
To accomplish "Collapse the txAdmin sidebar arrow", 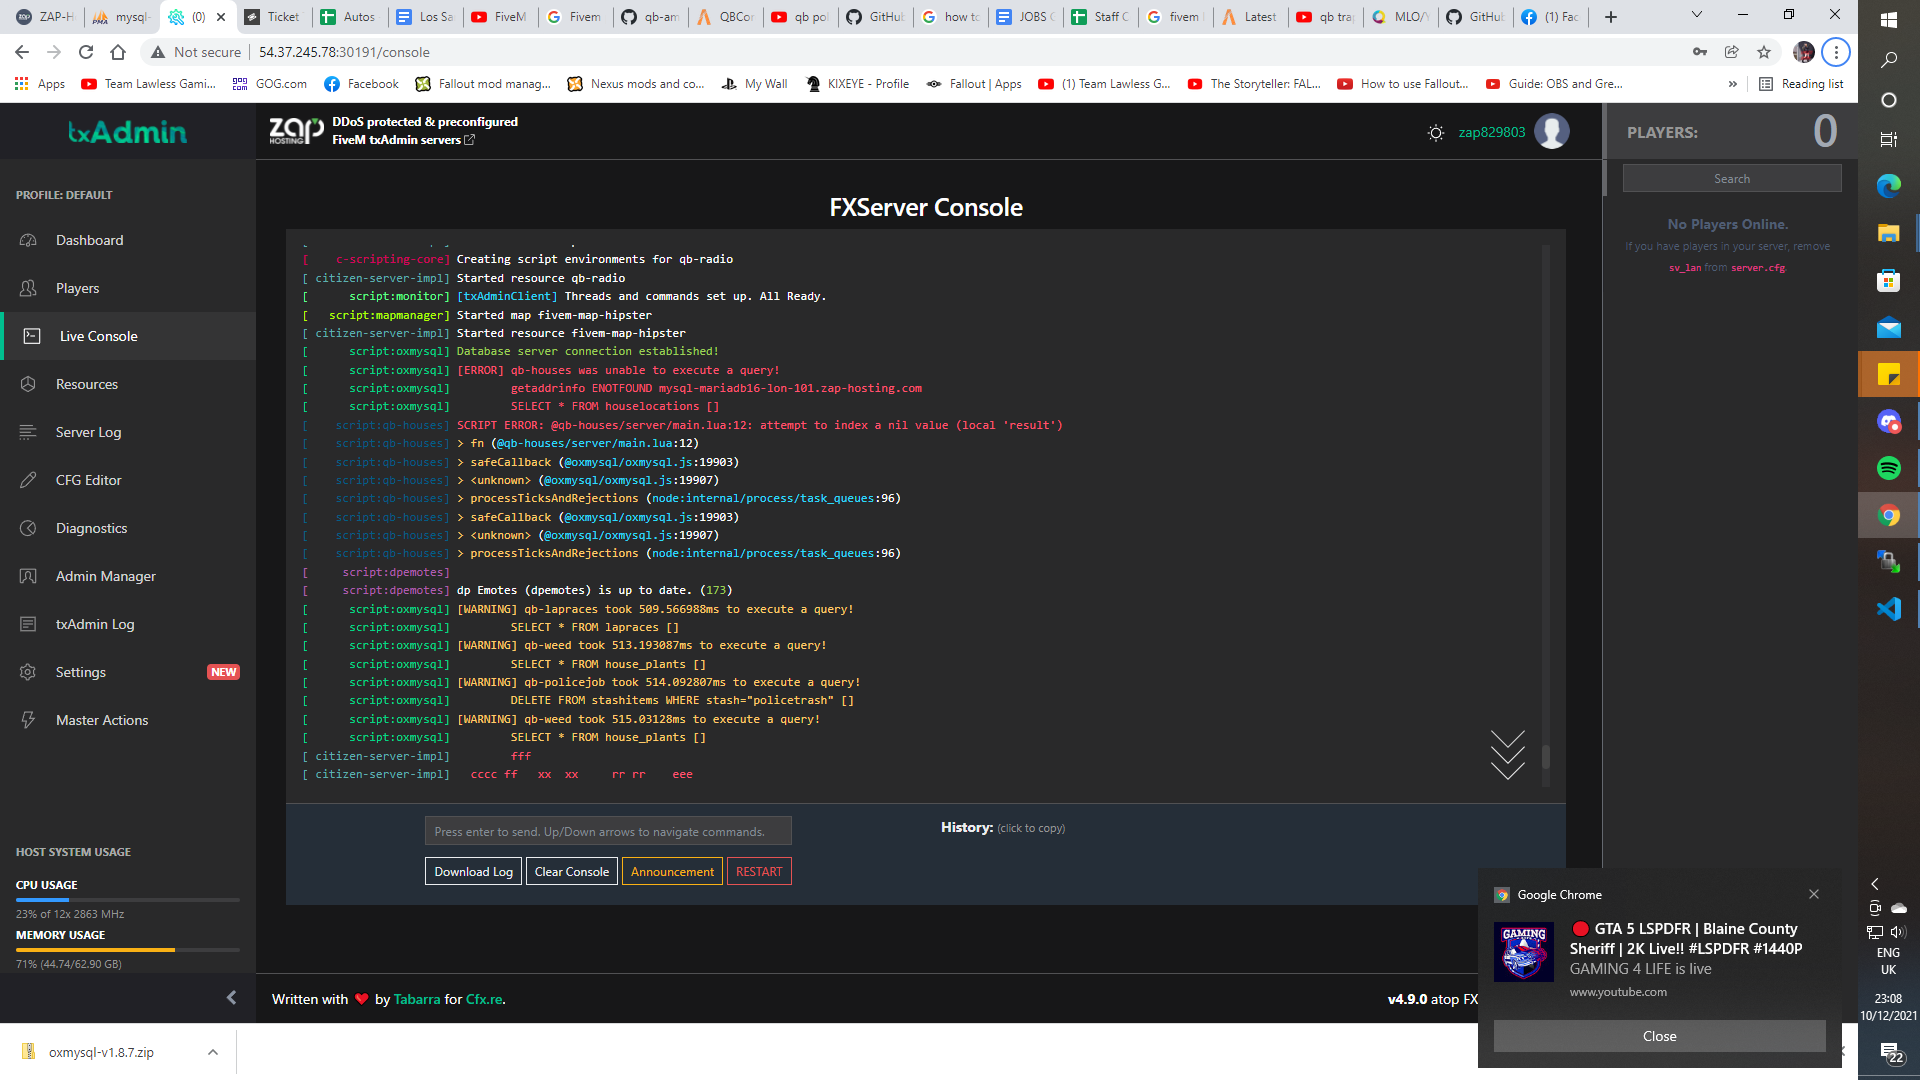I will pos(231,997).
